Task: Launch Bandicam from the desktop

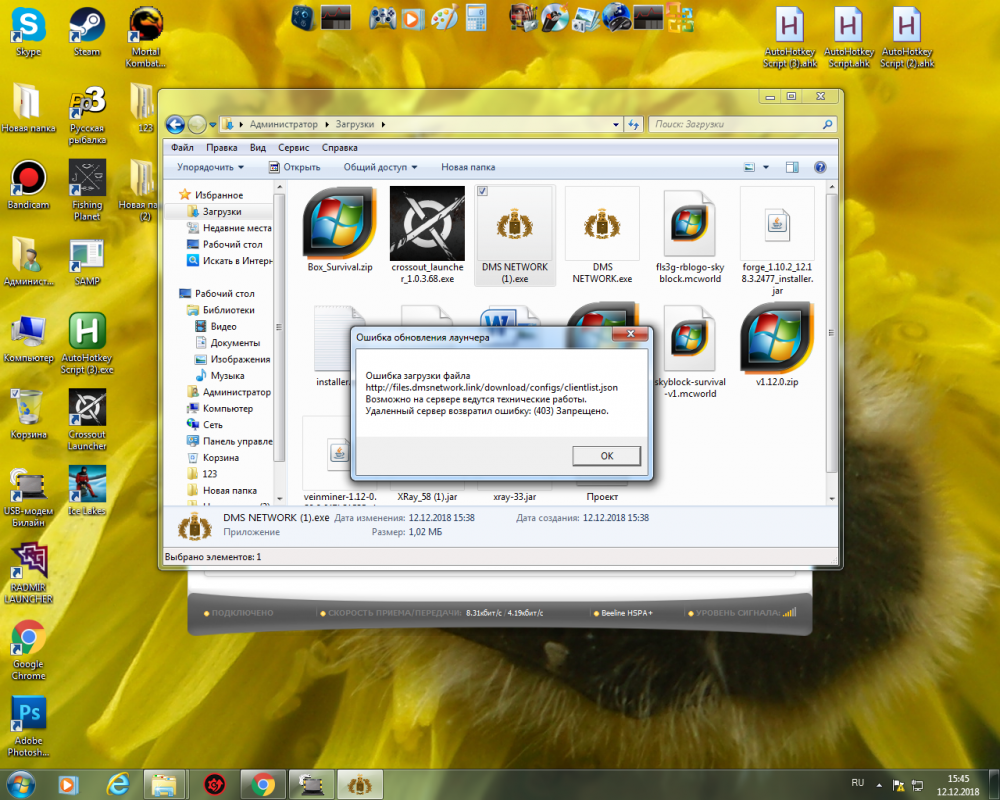Action: (x=28, y=179)
